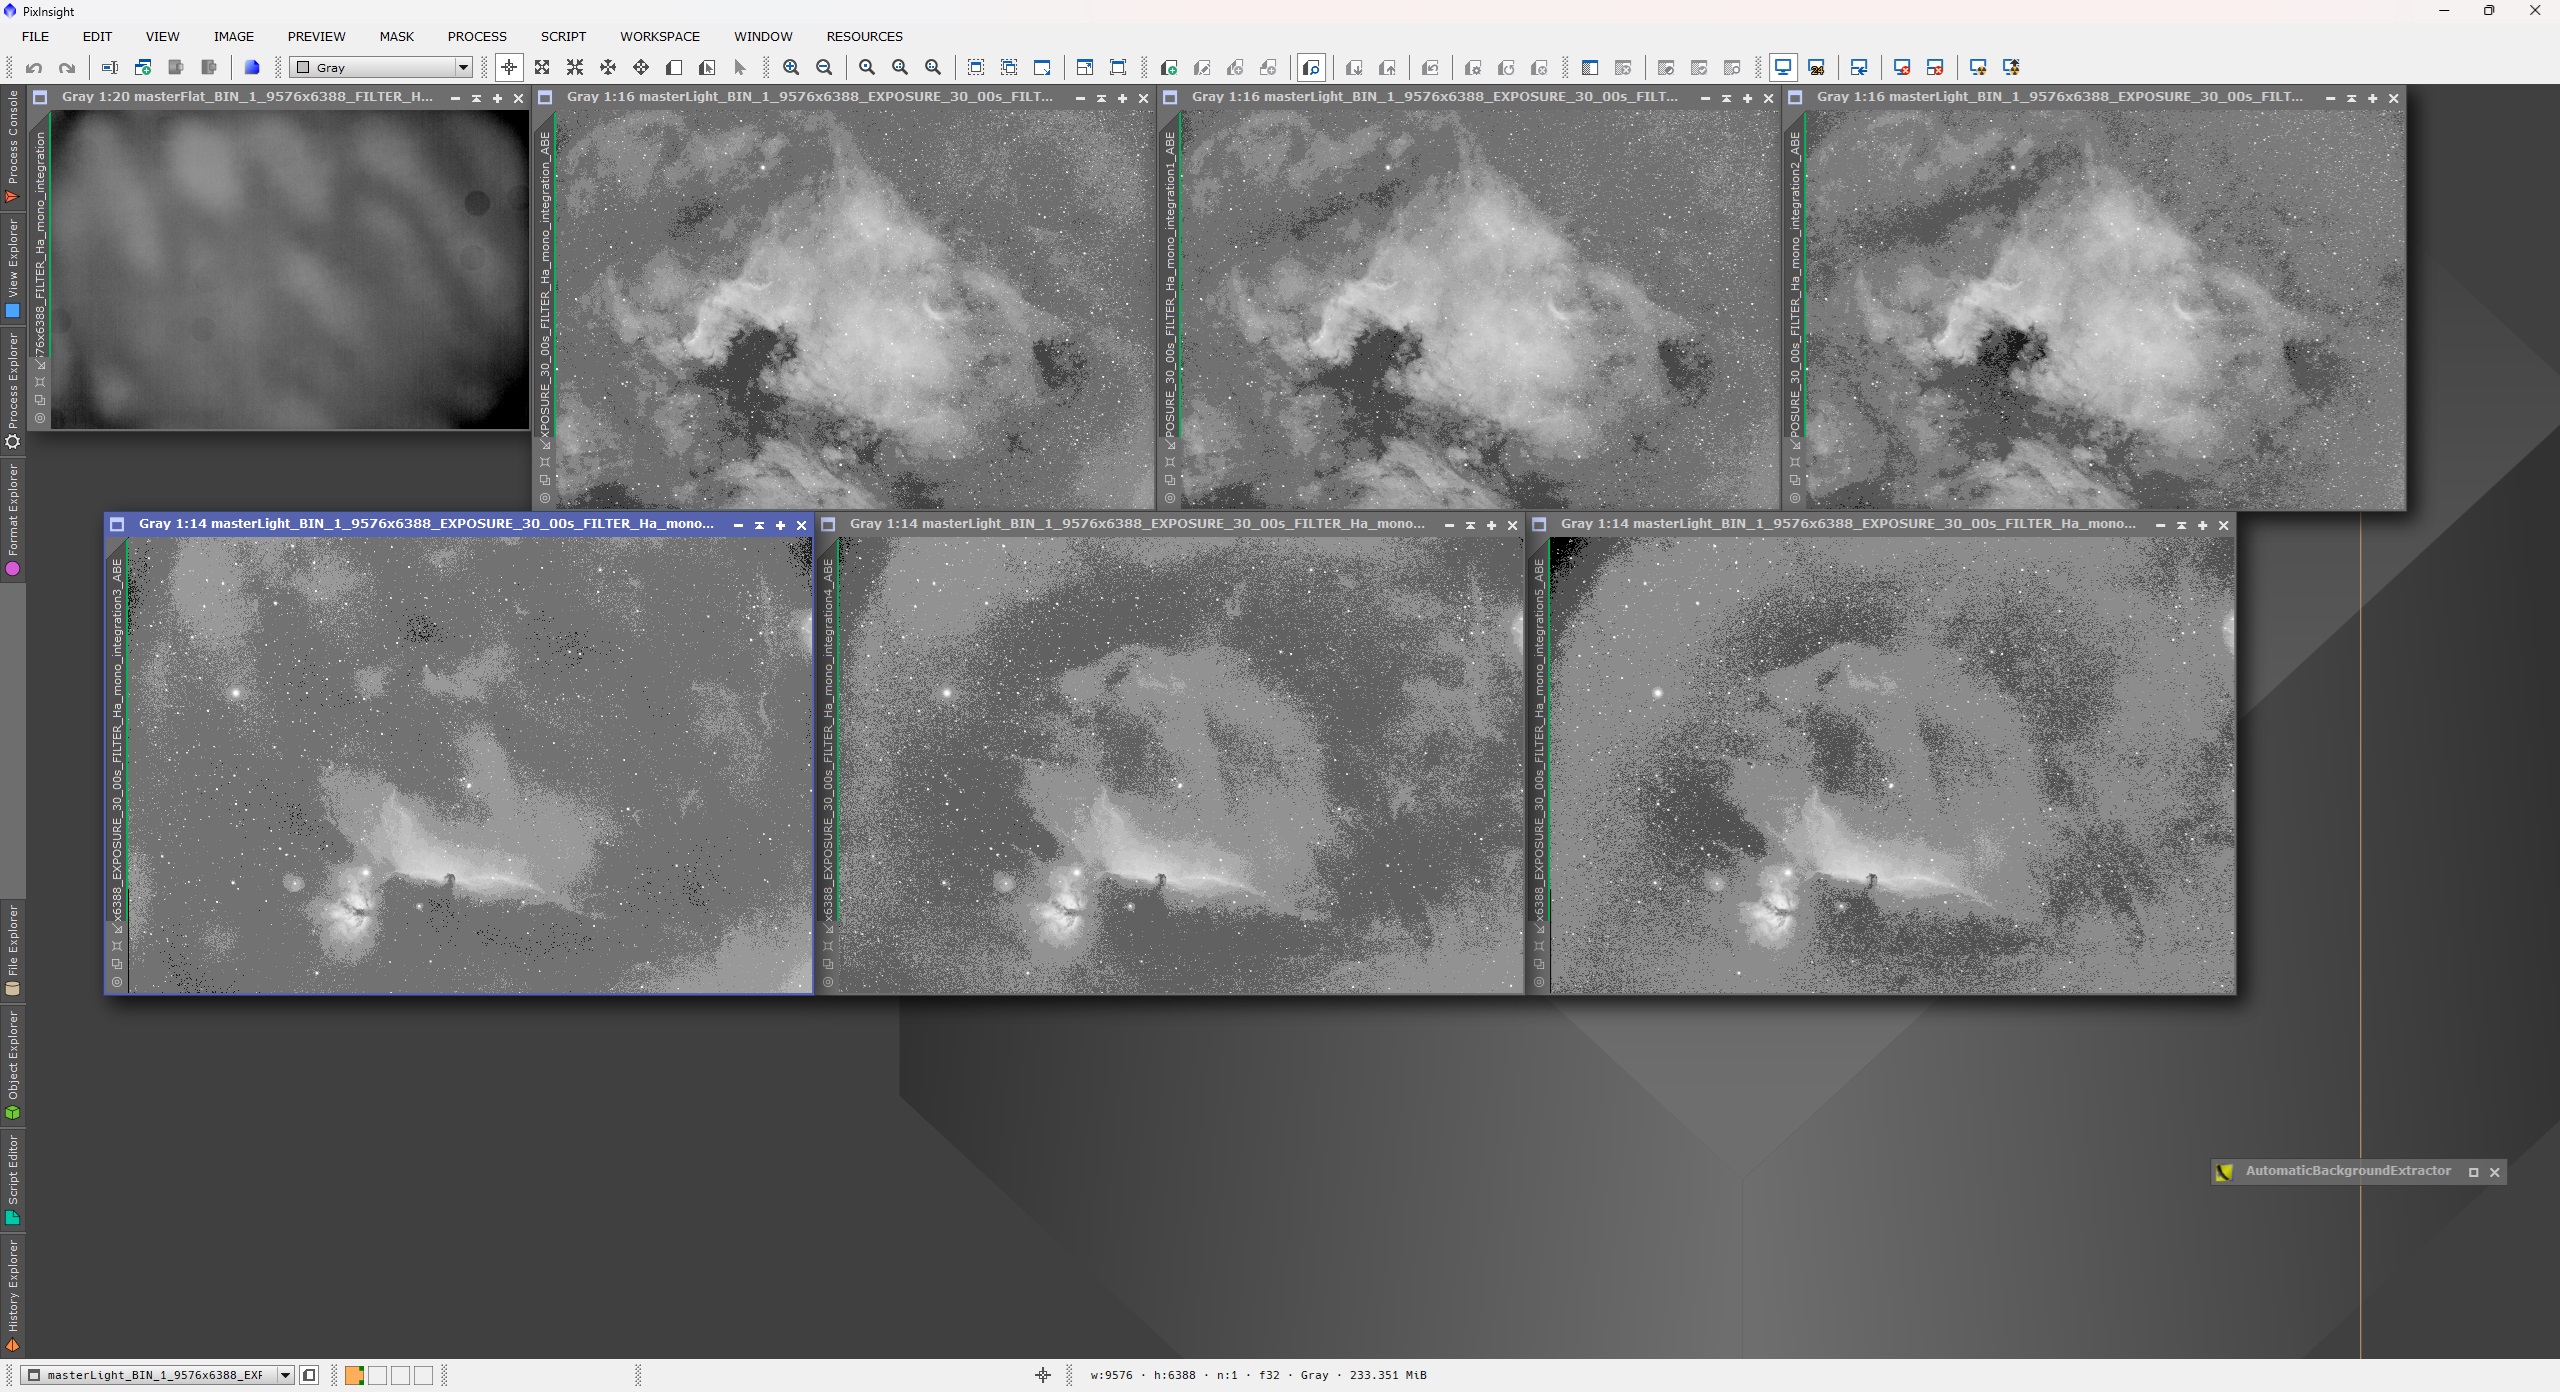
Task: Select the Readout crosshair mode
Action: pyautogui.click(x=509, y=68)
